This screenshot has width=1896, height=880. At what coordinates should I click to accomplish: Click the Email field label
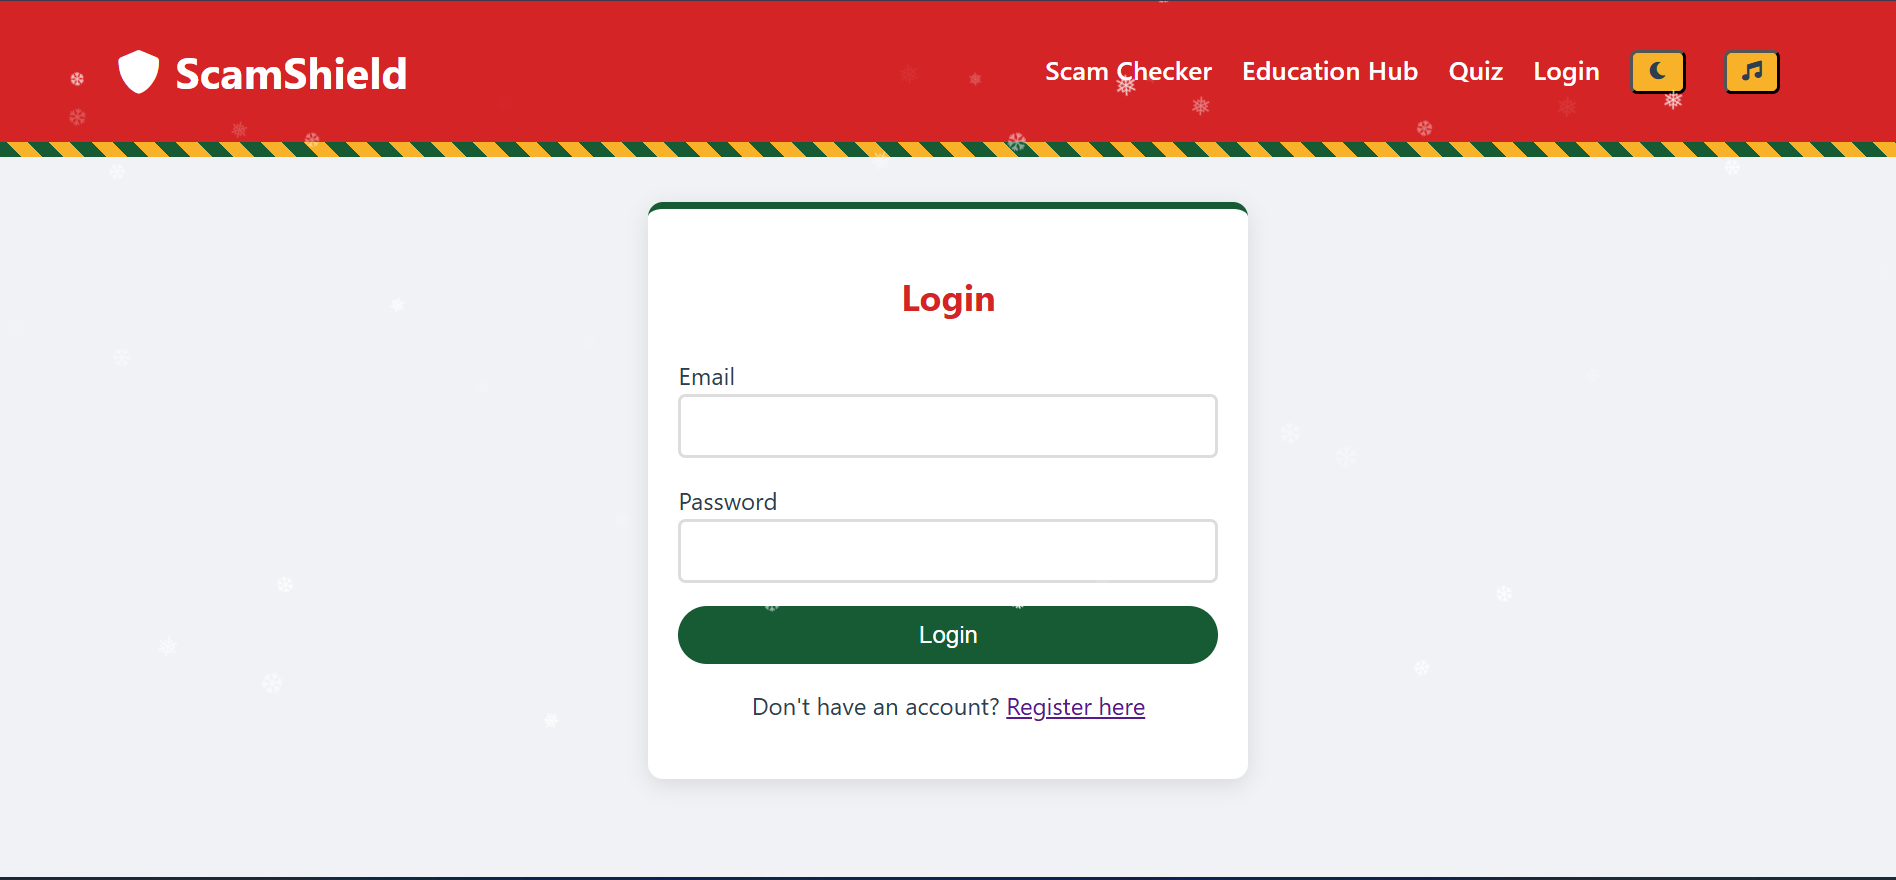tap(706, 377)
